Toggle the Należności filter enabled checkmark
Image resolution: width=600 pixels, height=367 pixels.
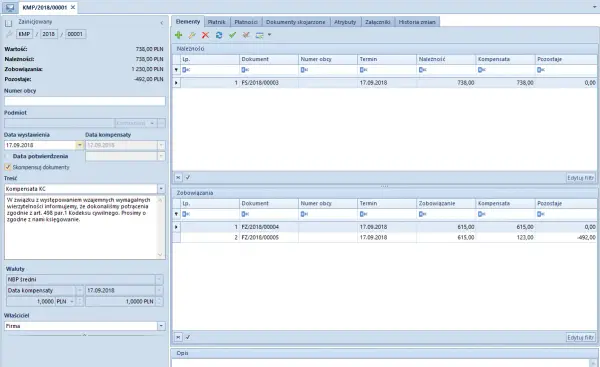188,178
